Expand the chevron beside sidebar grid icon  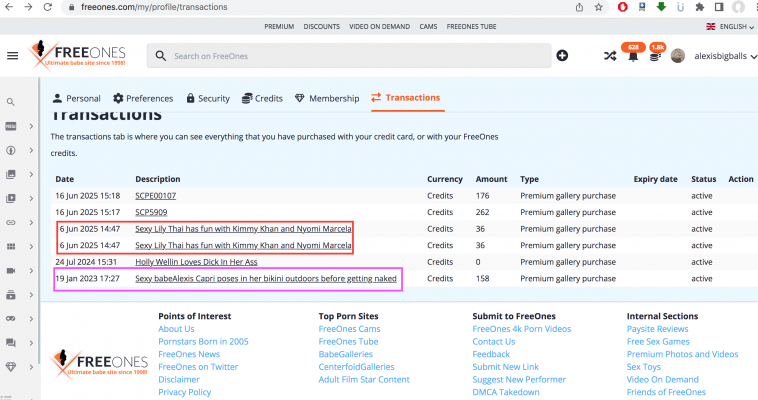pyautogui.click(x=31, y=247)
